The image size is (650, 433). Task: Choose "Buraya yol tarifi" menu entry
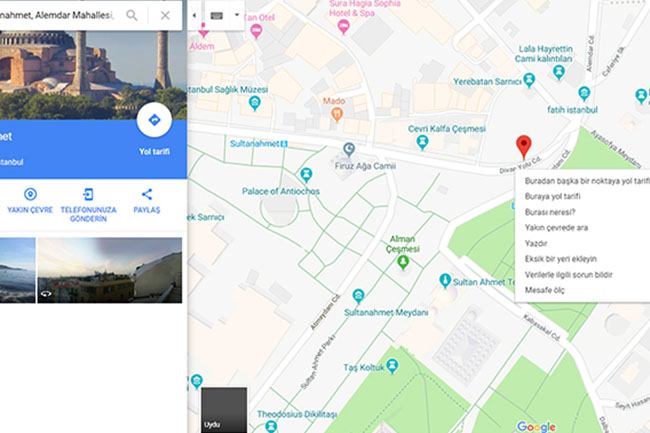click(x=552, y=196)
